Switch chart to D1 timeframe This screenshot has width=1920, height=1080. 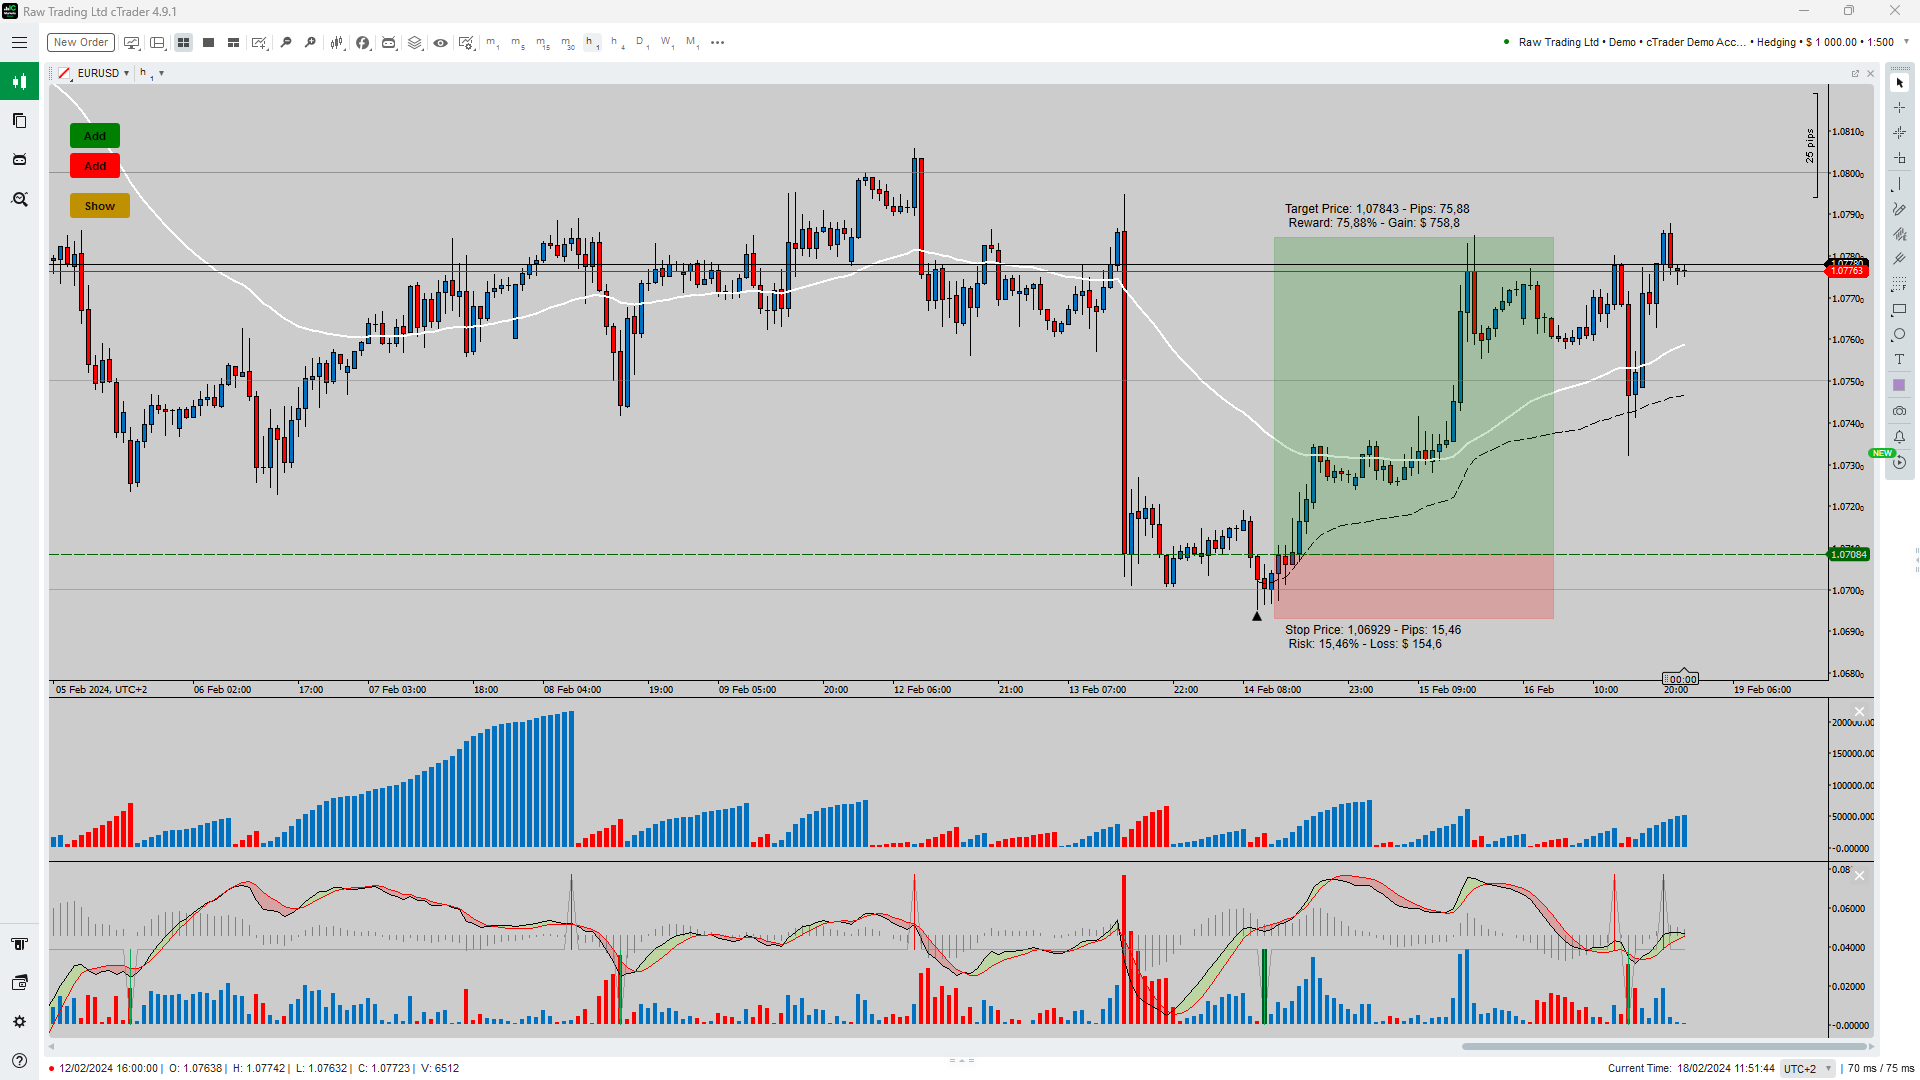tap(641, 42)
